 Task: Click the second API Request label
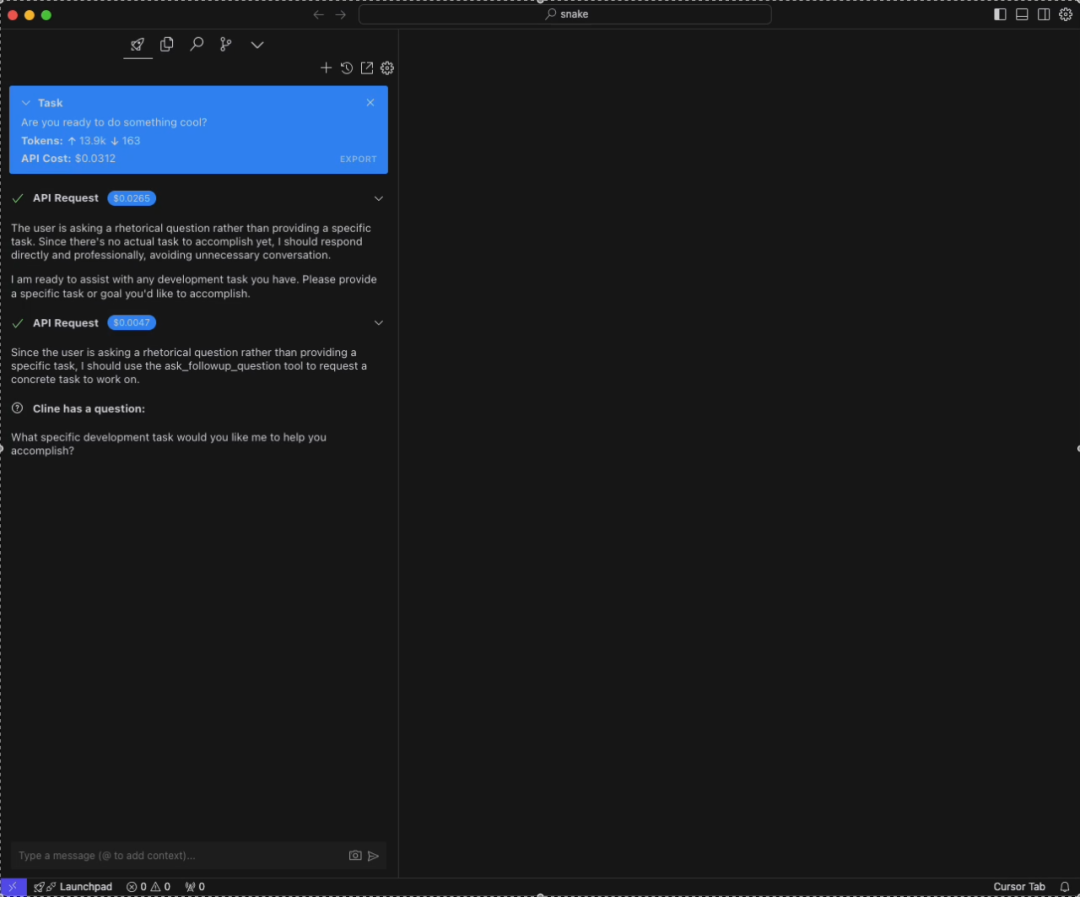coord(65,322)
